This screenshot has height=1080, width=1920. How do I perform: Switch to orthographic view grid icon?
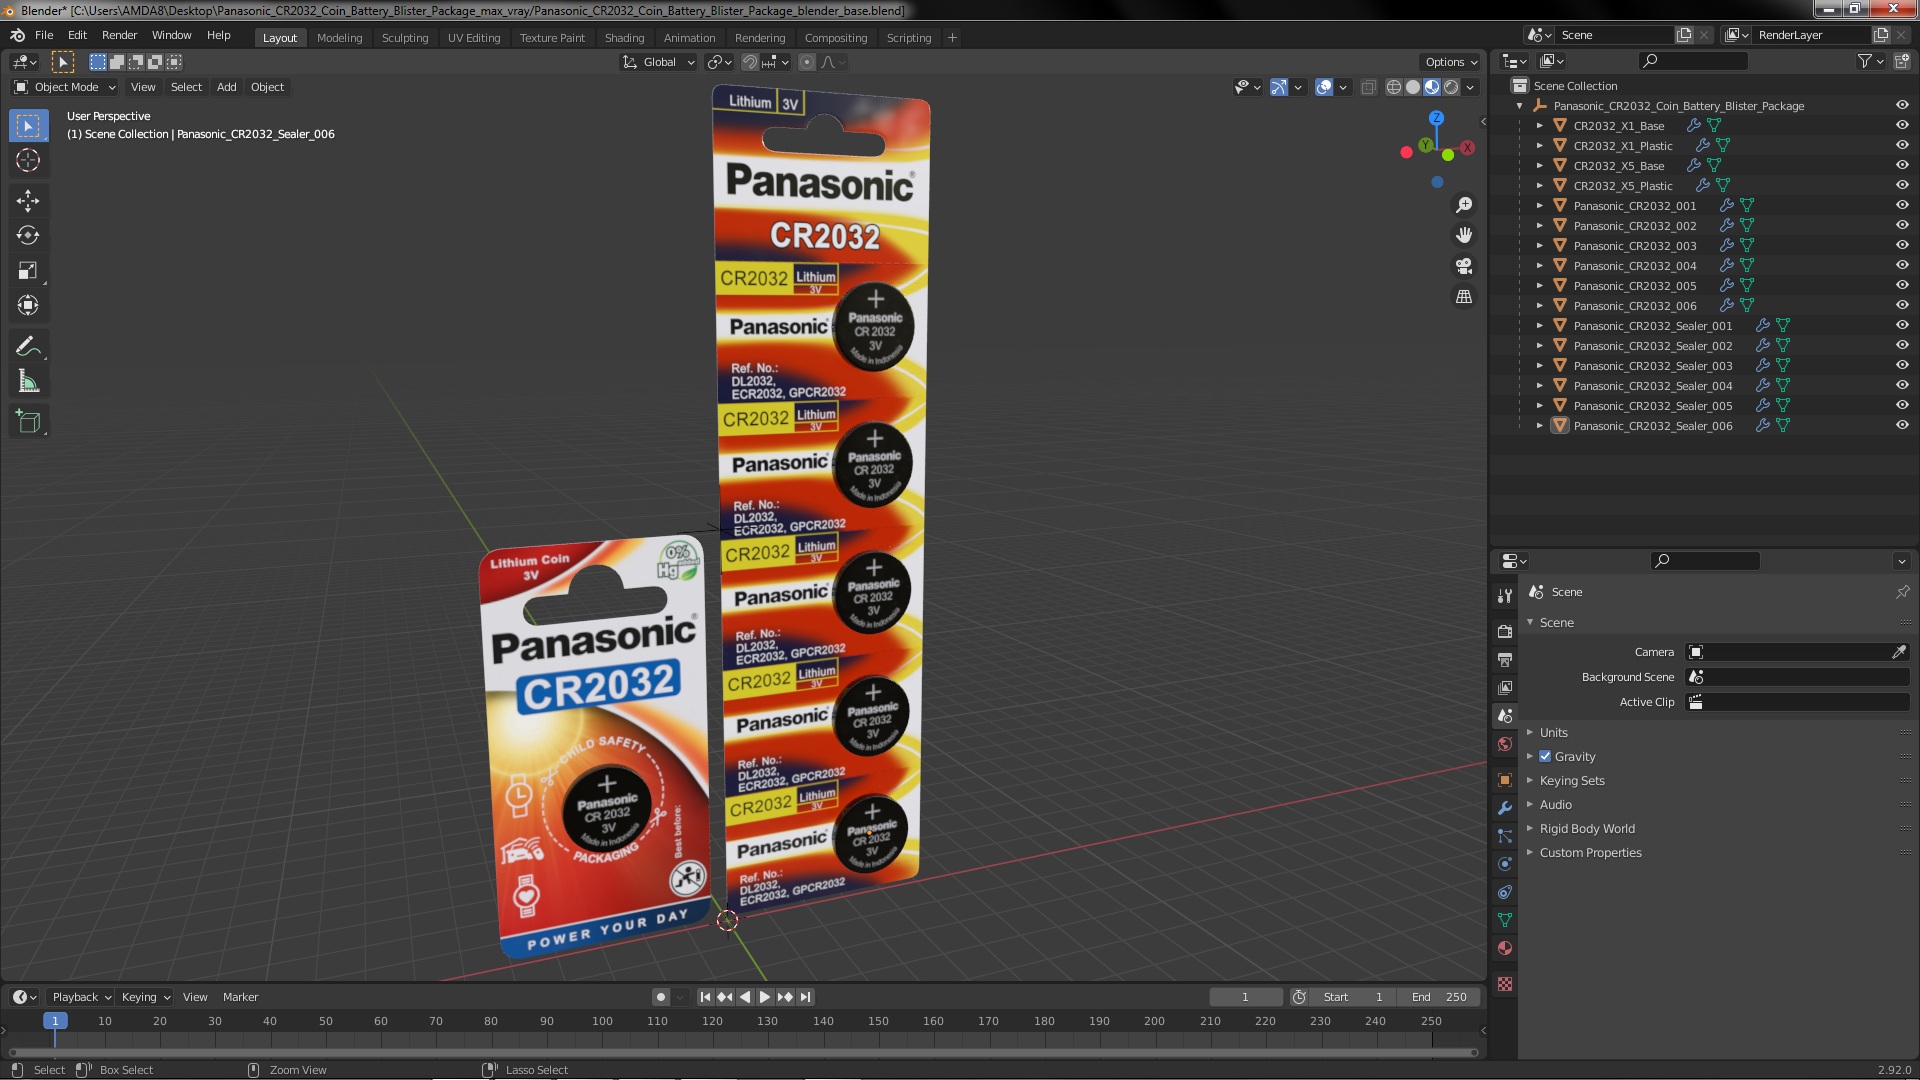point(1464,297)
